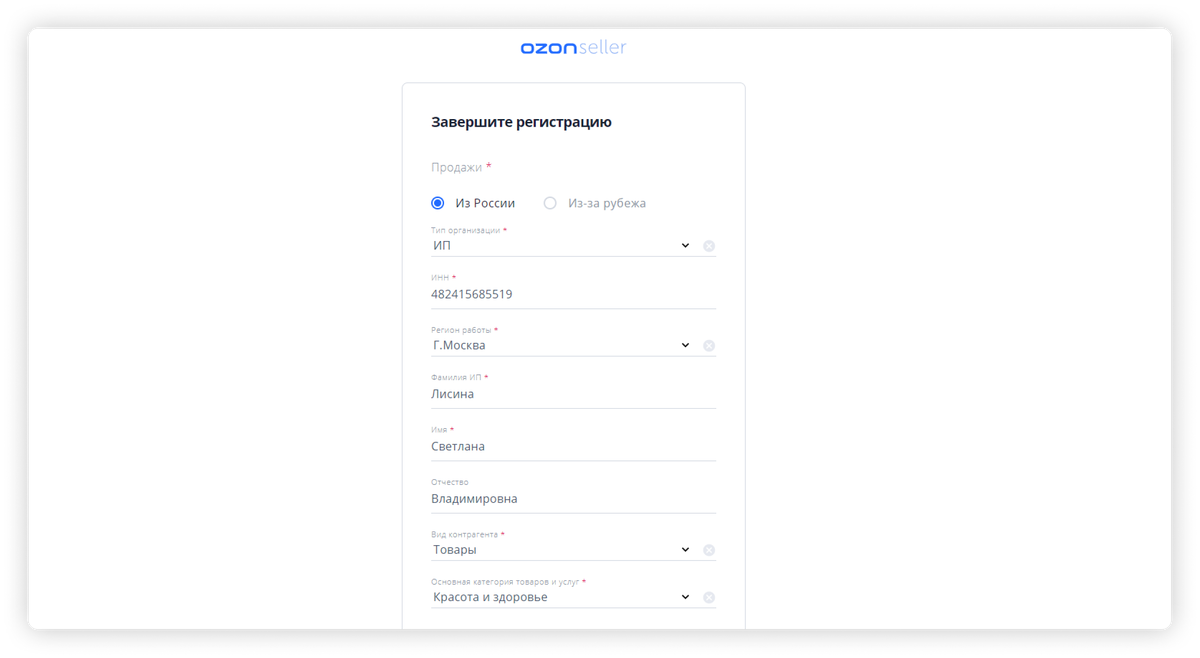Clear the Регион работы selection

coord(709,346)
